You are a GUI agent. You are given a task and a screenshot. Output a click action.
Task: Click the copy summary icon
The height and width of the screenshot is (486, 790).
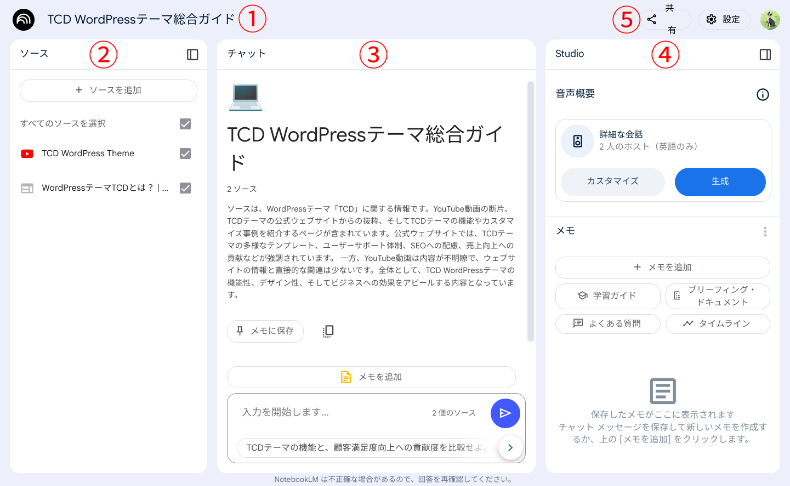(328, 331)
